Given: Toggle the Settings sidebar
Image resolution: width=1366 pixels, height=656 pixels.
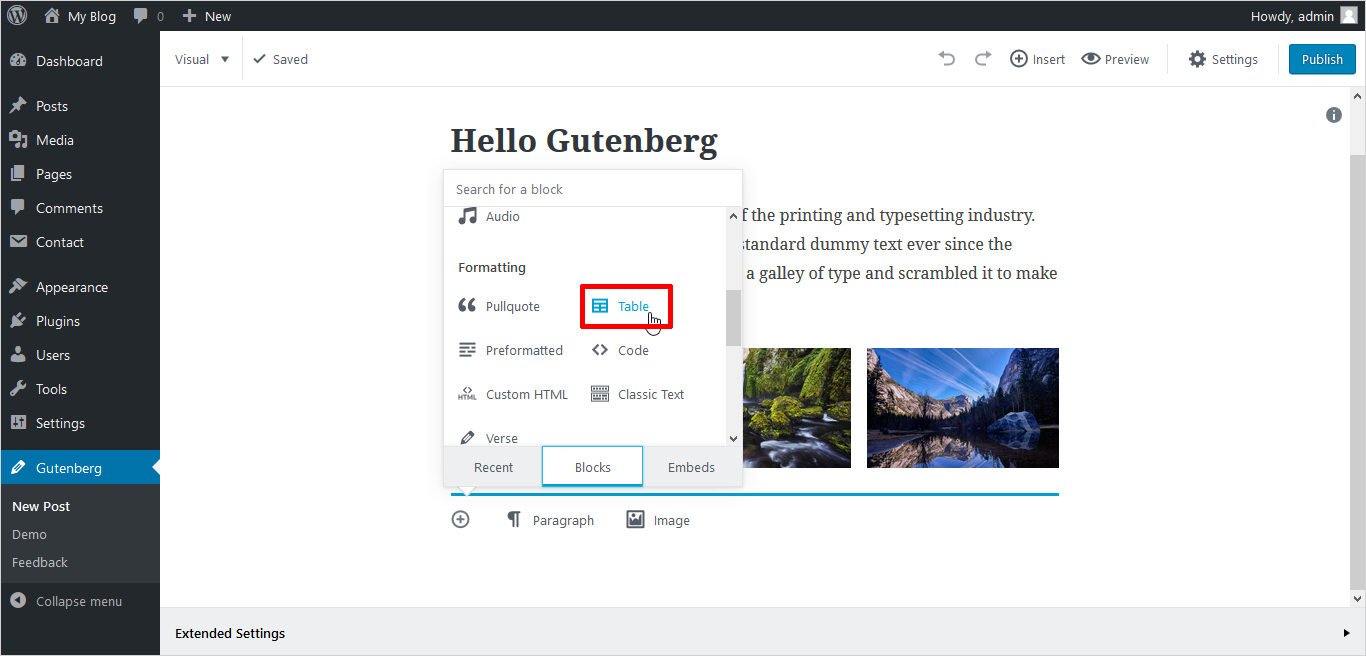Looking at the screenshot, I should (x=1223, y=59).
